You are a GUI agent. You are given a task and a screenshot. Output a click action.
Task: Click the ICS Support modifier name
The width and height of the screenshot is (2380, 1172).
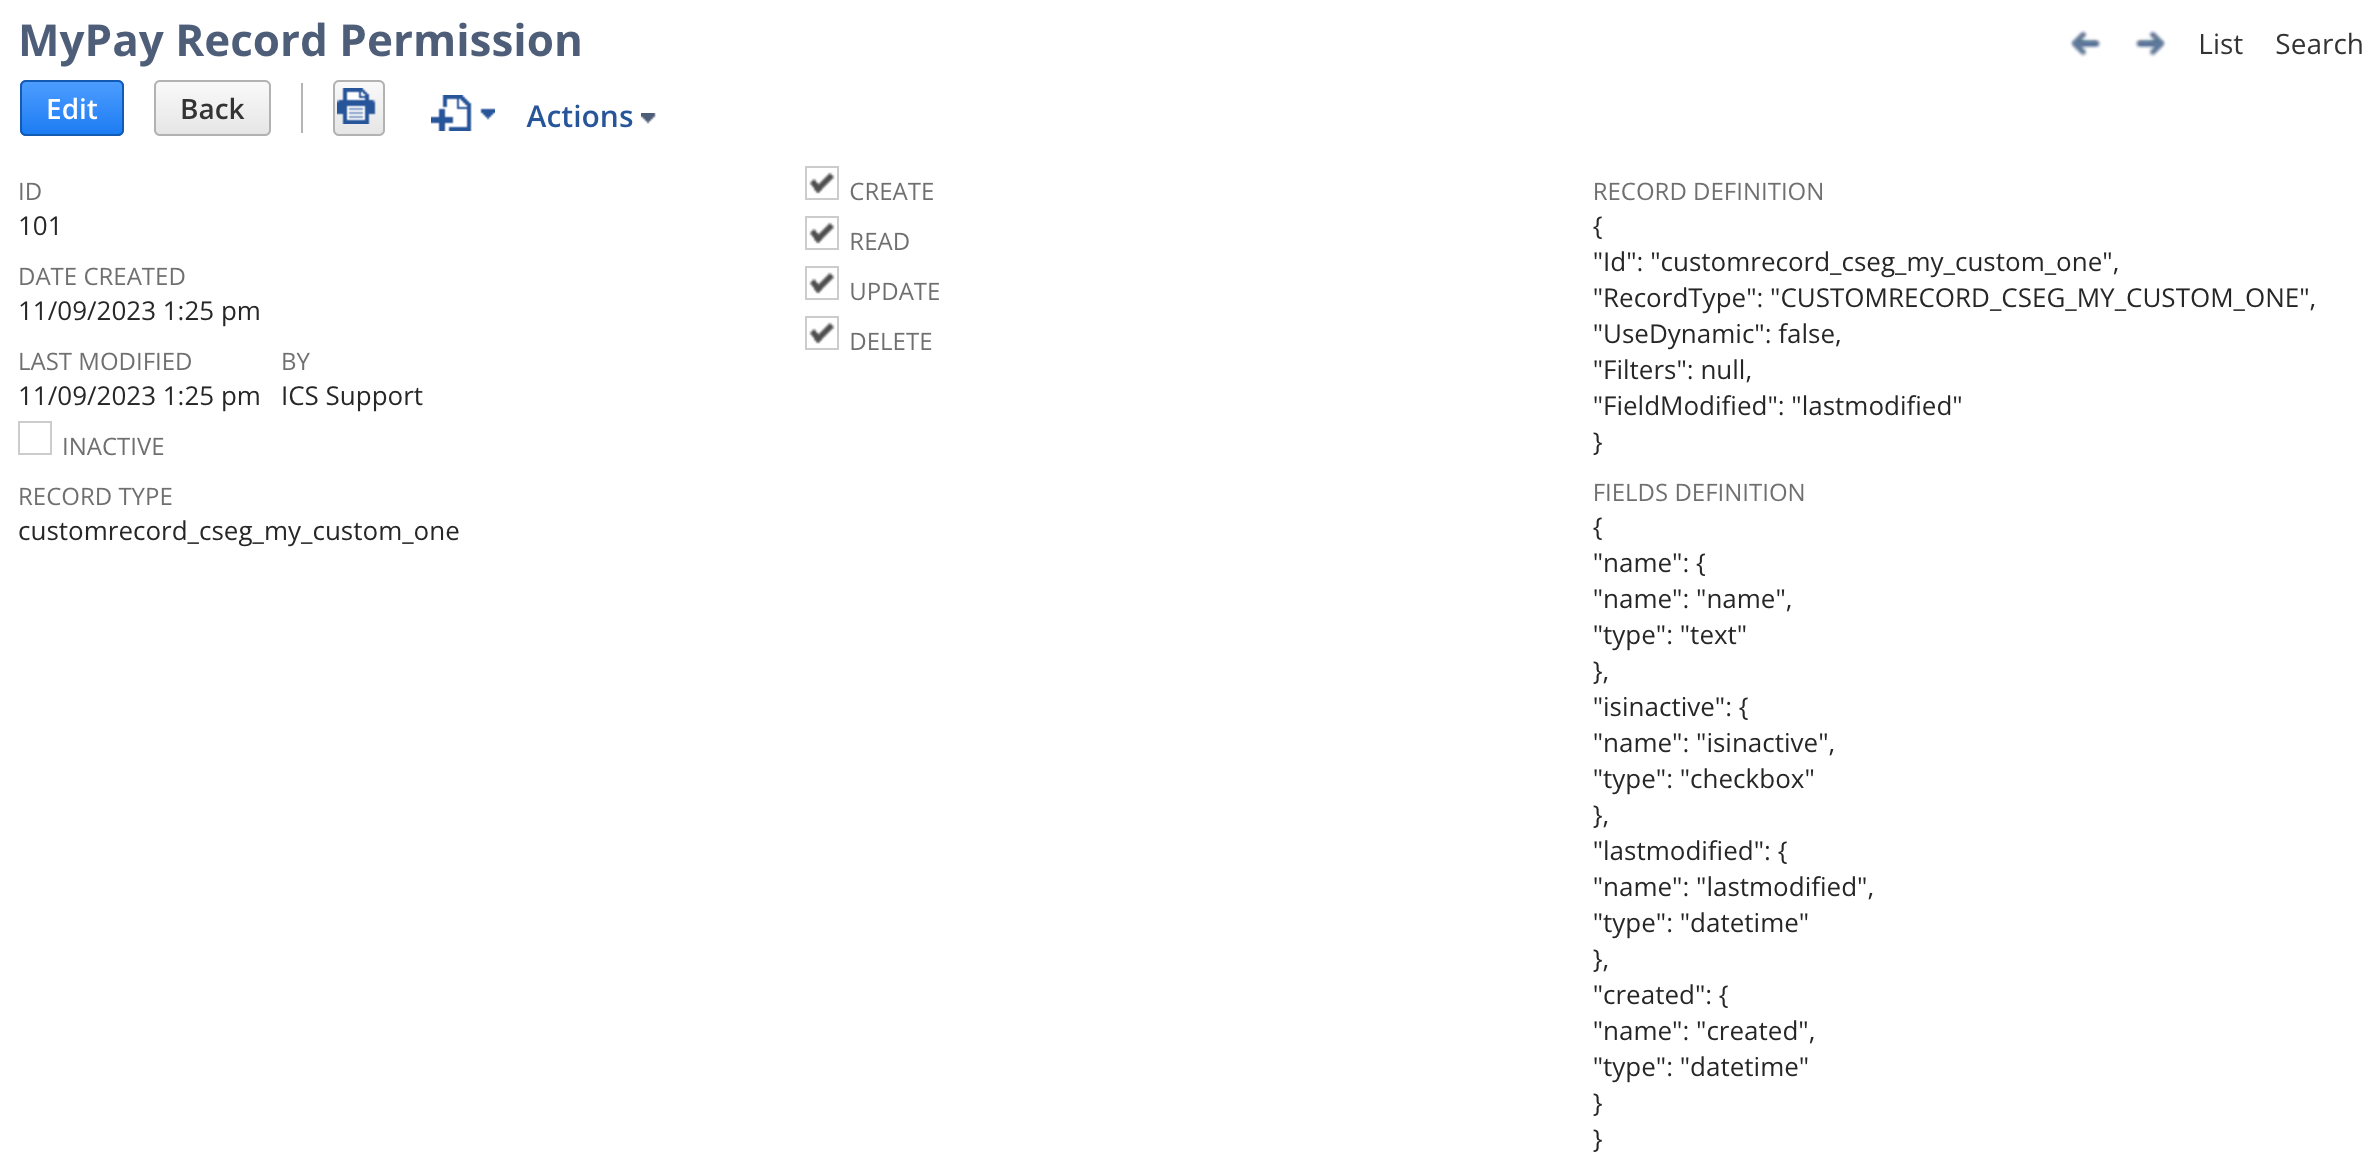click(x=350, y=395)
